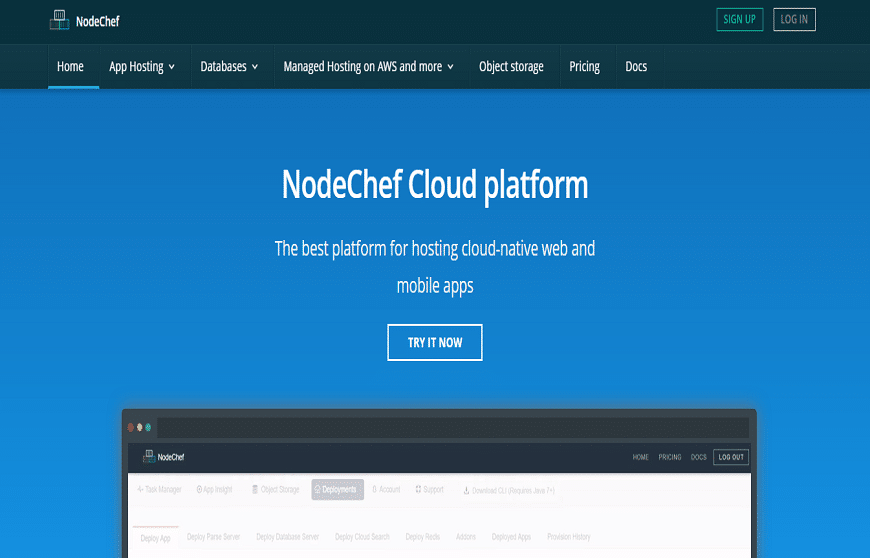Click DOCS link in dashboard preview

699,457
